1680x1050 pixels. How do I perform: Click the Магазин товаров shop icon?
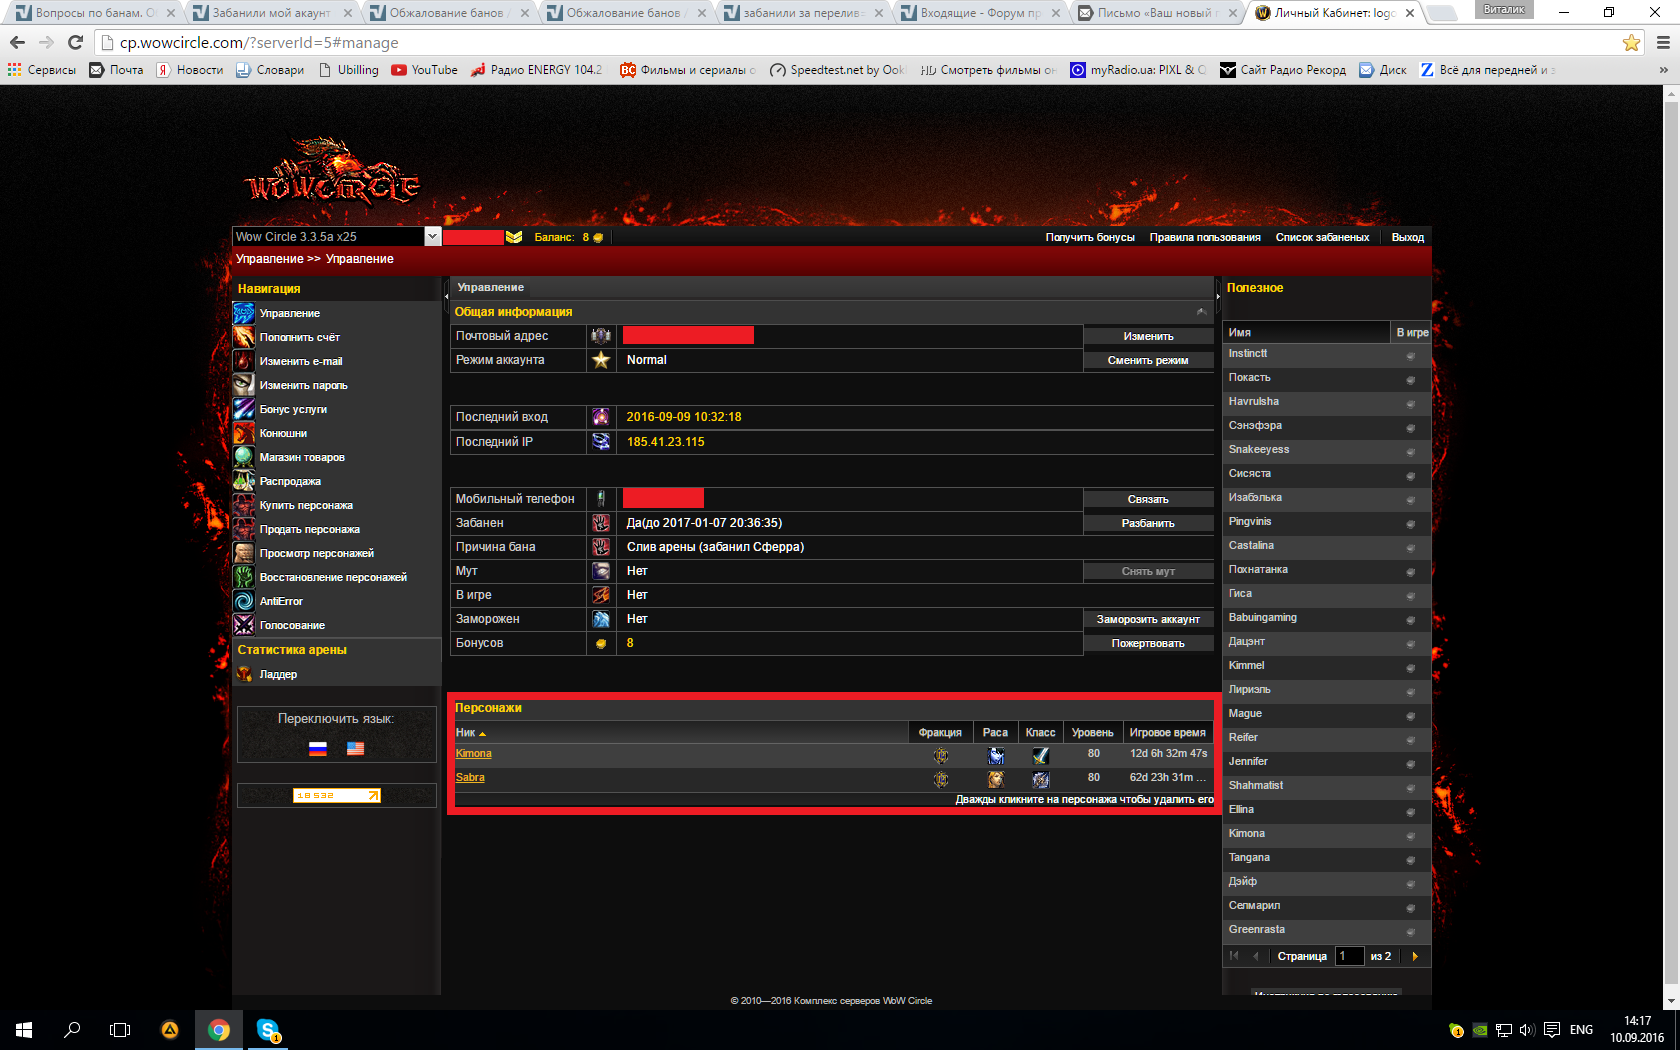tap(244, 457)
